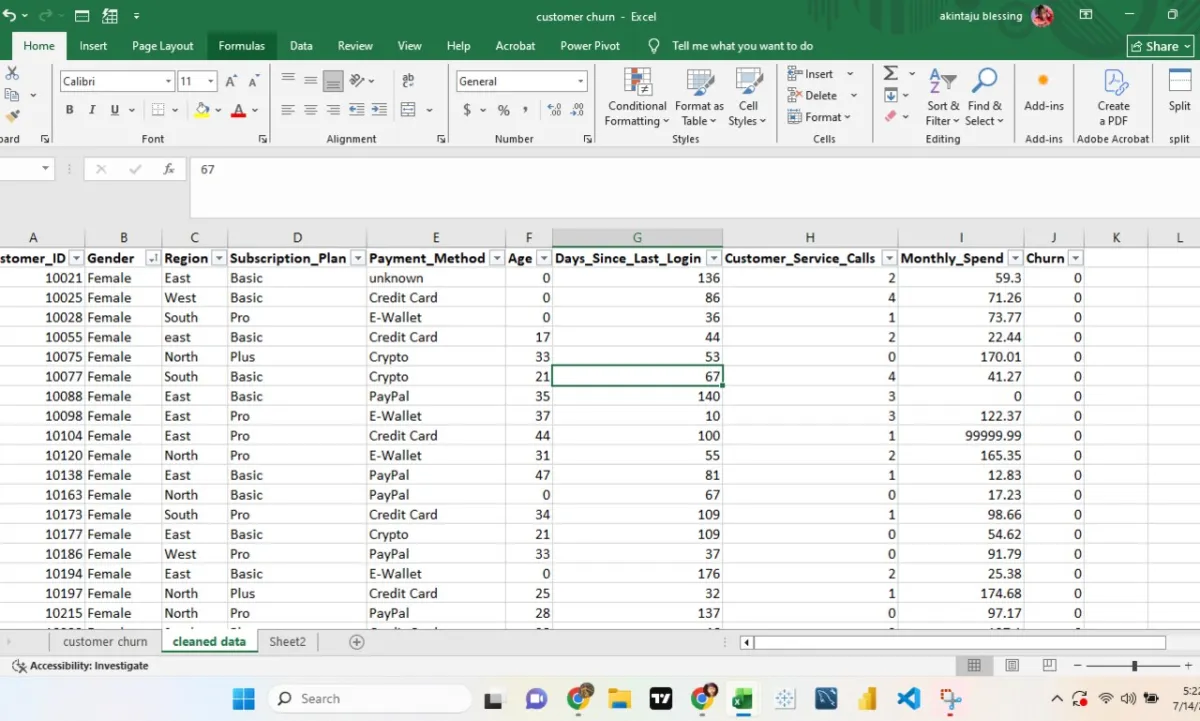Open Format as Table gallery
Screen dimensions: 1200x721
(x=699, y=98)
